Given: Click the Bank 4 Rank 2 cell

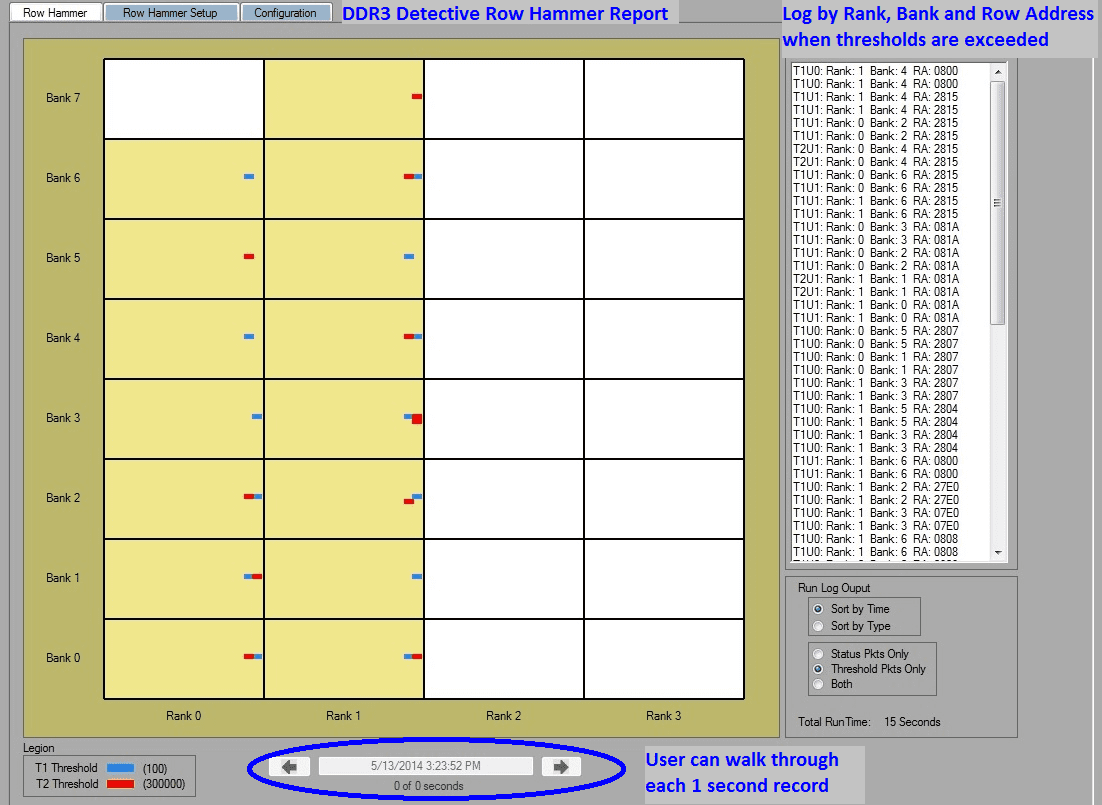Looking at the screenshot, I should 504,339.
